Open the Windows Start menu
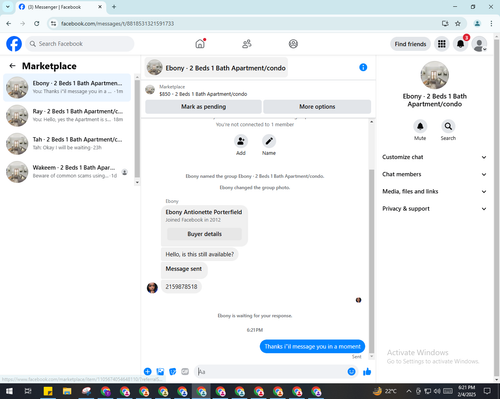The height and width of the screenshot is (399, 500). coord(9,391)
